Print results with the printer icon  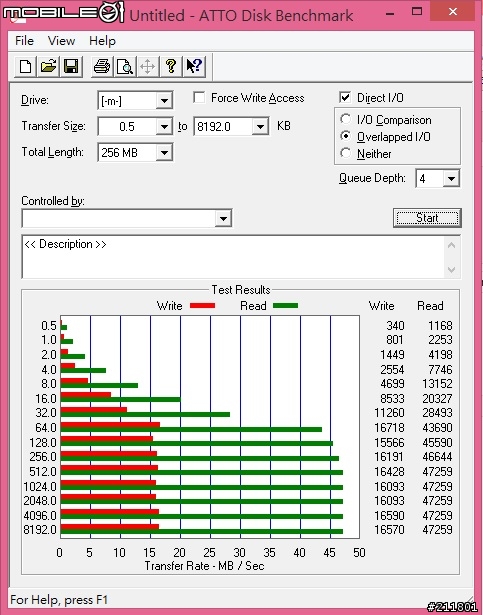pos(102,66)
